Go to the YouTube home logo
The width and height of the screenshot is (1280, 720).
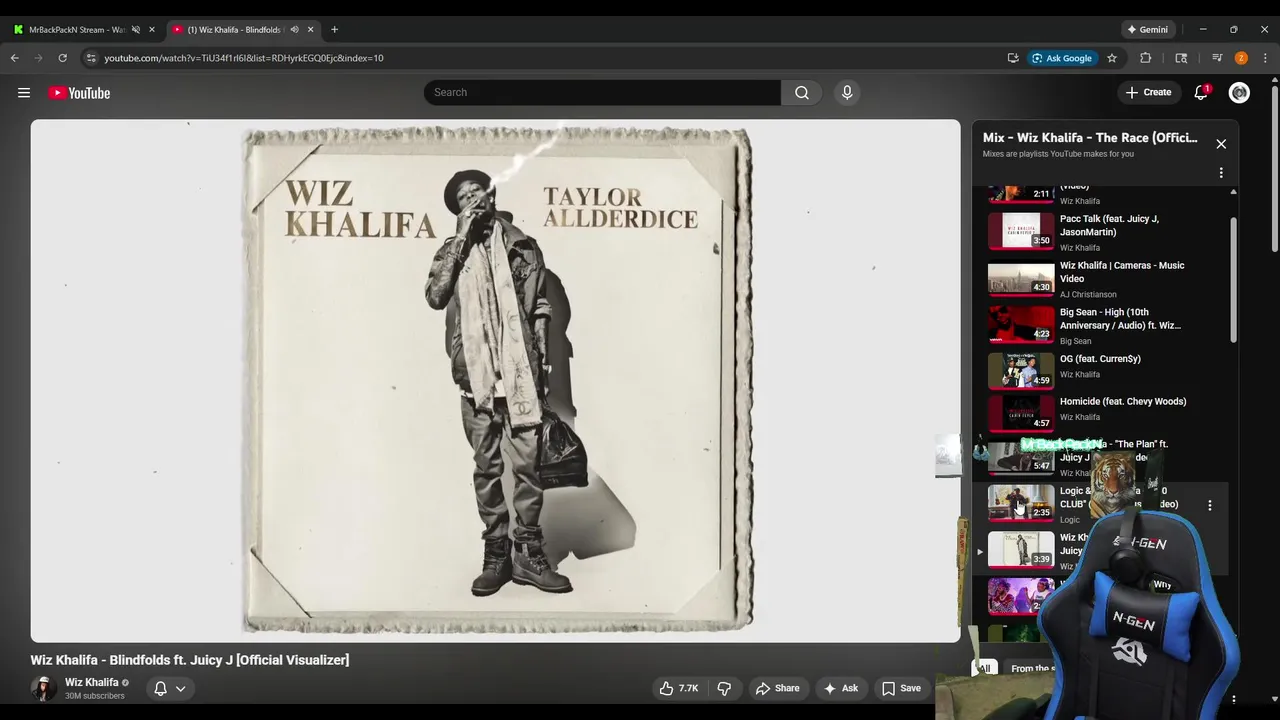[x=79, y=93]
